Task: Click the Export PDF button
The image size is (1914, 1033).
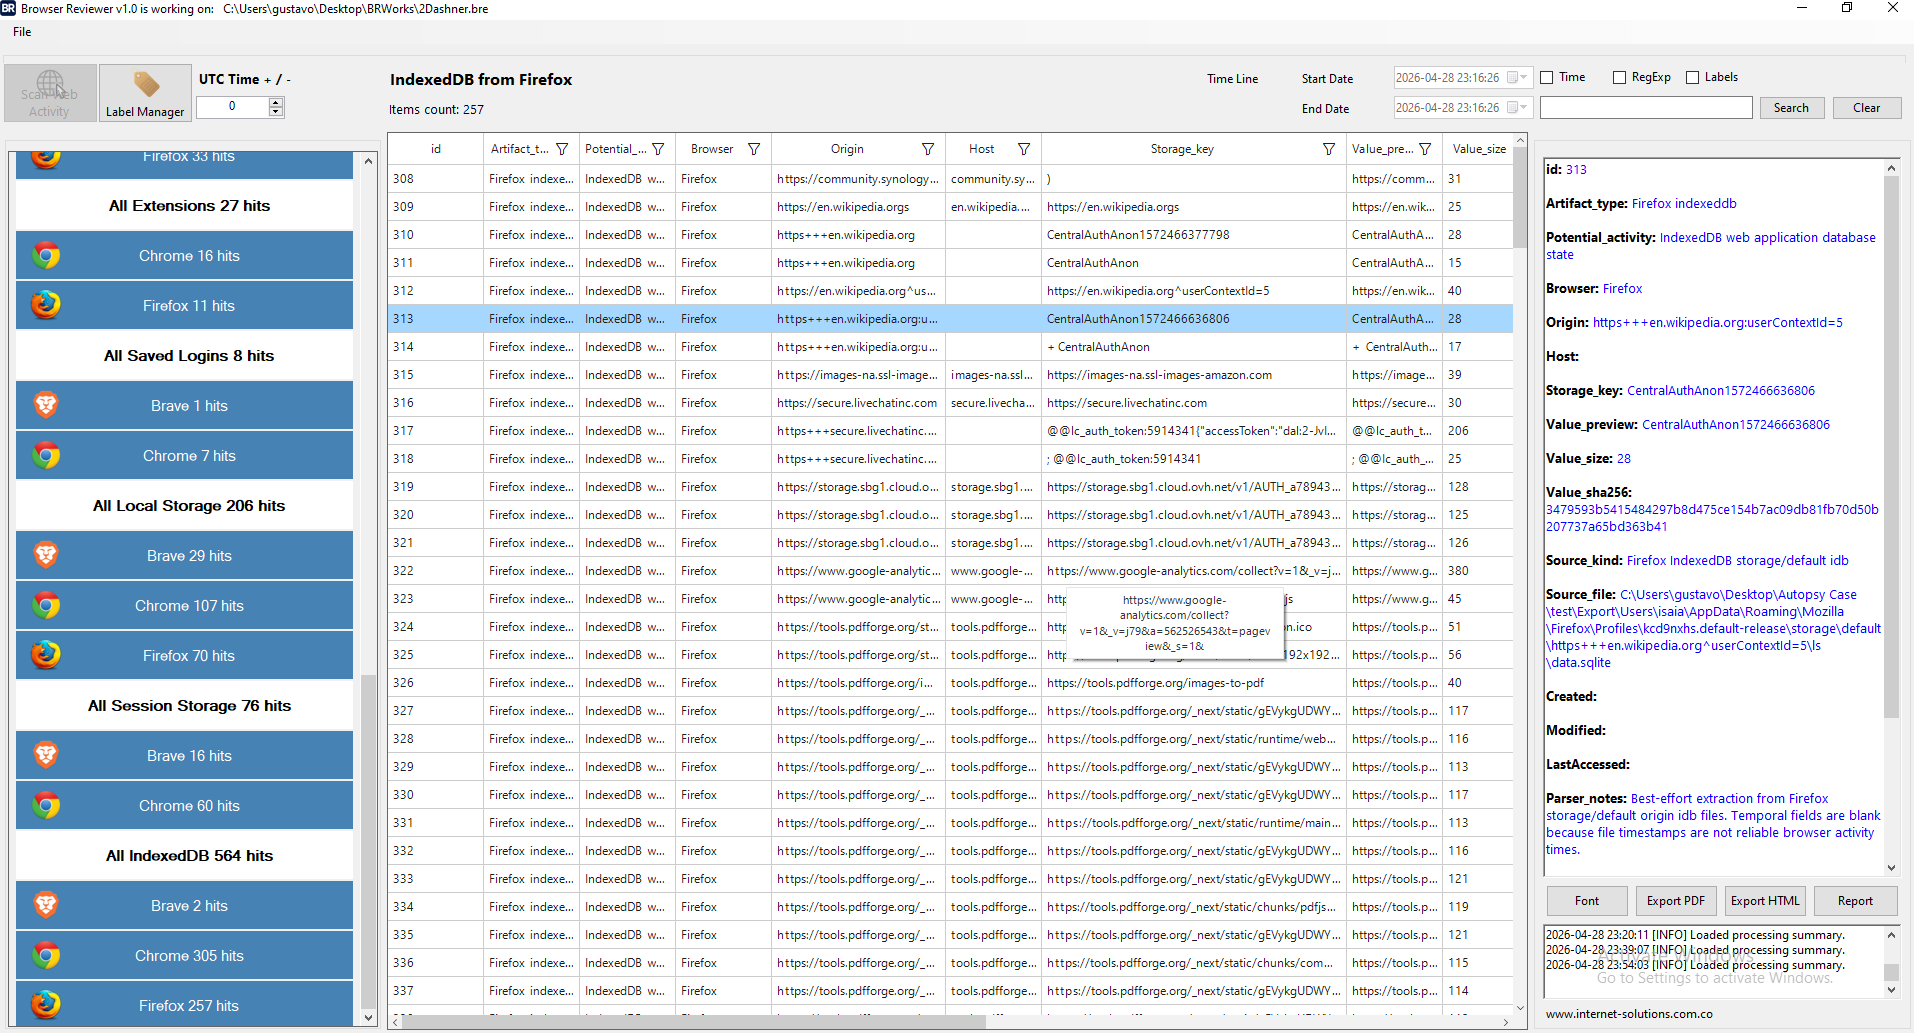Action: [x=1676, y=901]
